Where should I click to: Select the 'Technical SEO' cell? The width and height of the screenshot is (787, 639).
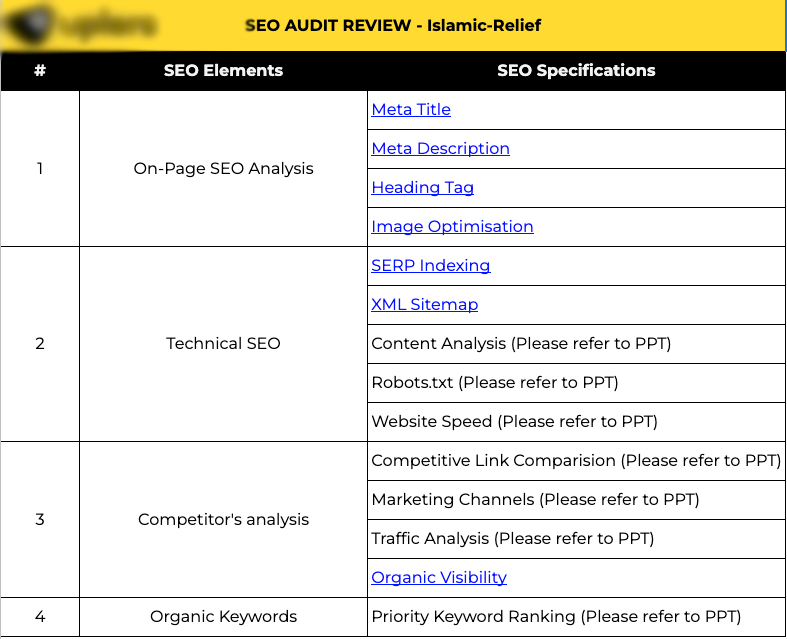coord(223,344)
